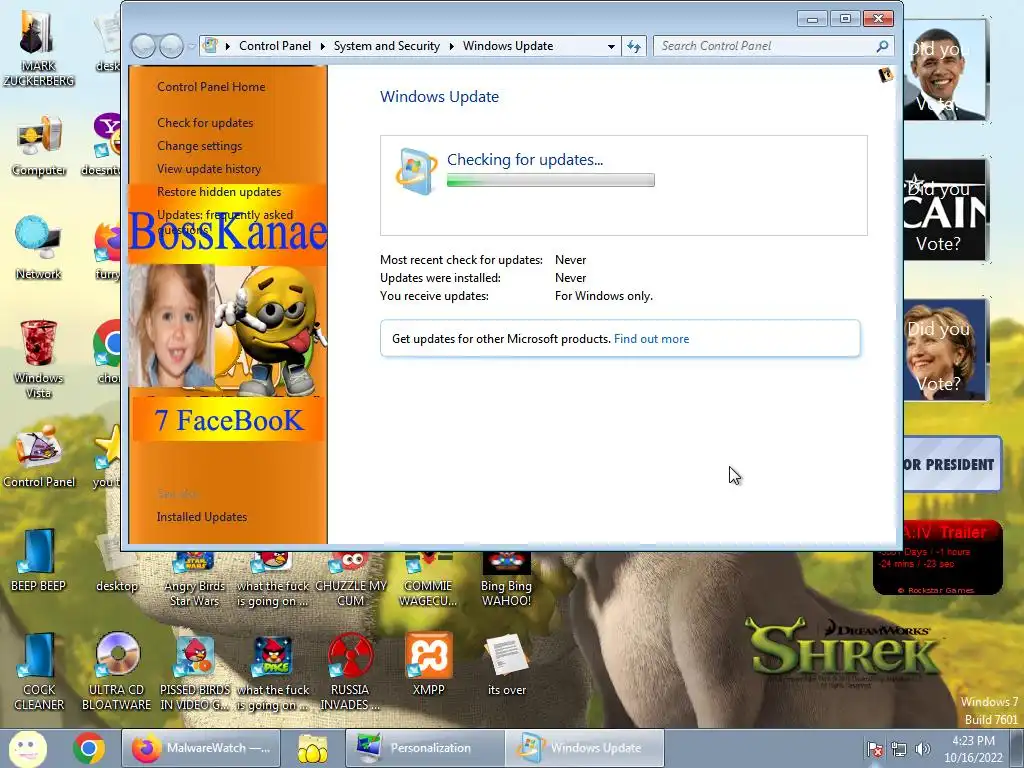
Task: Launch RUSSIA INVADES desktop shortcut
Action: (350, 671)
